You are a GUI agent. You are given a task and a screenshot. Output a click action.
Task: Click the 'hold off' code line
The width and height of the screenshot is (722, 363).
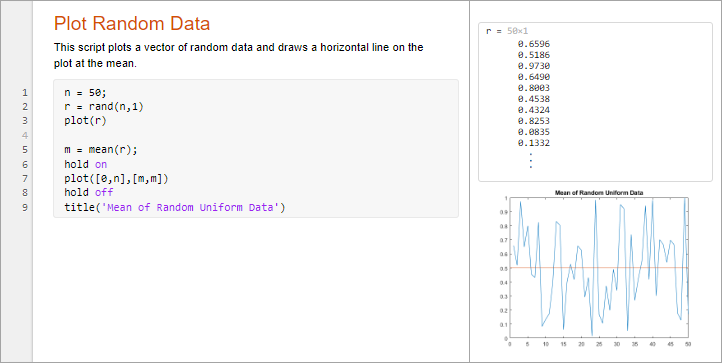coord(88,193)
